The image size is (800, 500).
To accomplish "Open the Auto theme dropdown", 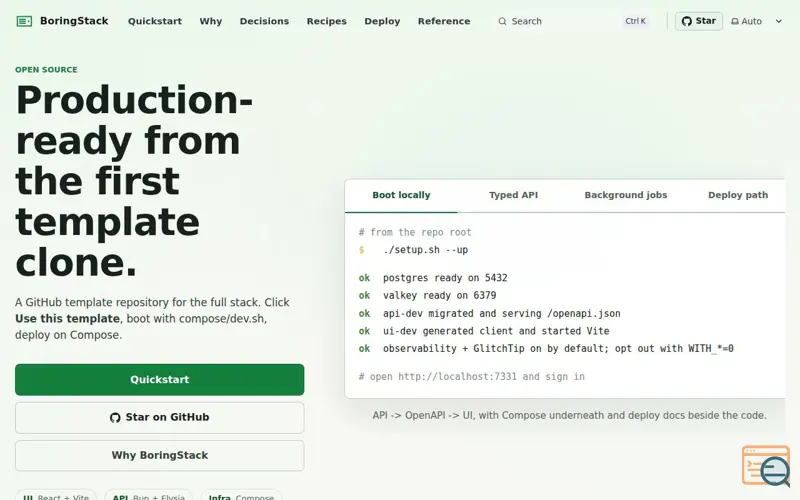I will tap(757, 21).
